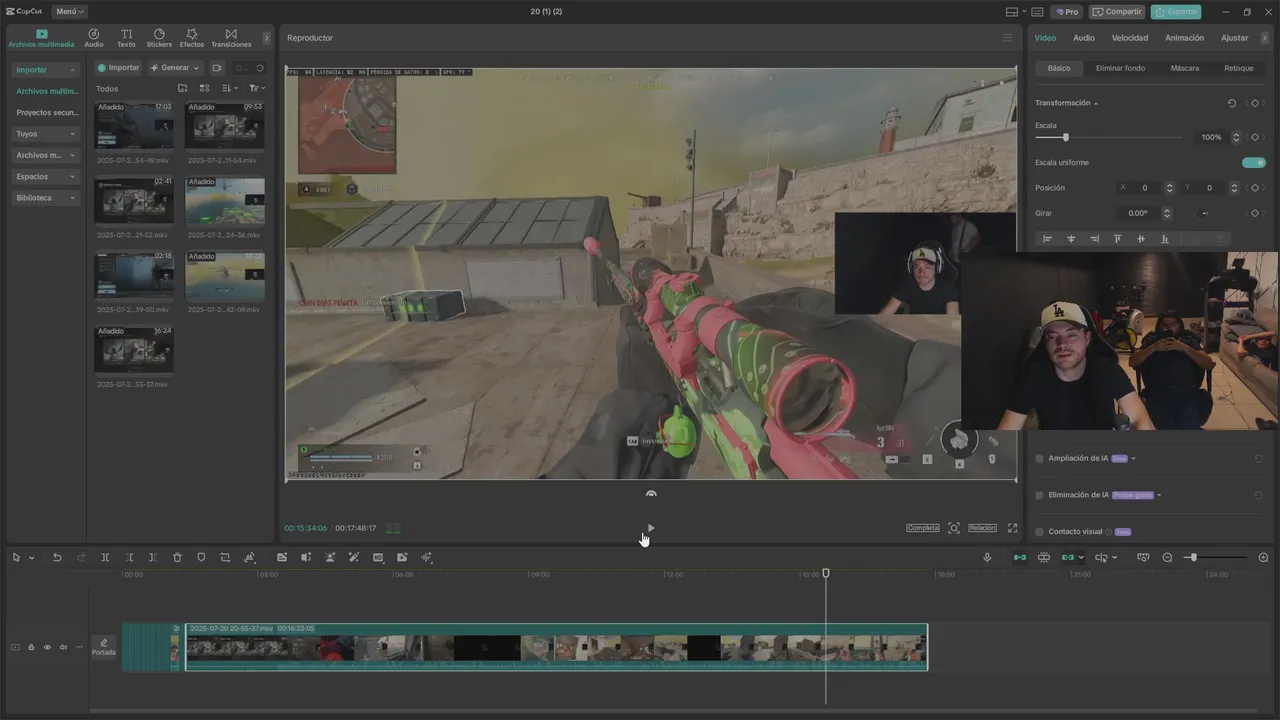Click the preview capture-frame icon

(954, 528)
